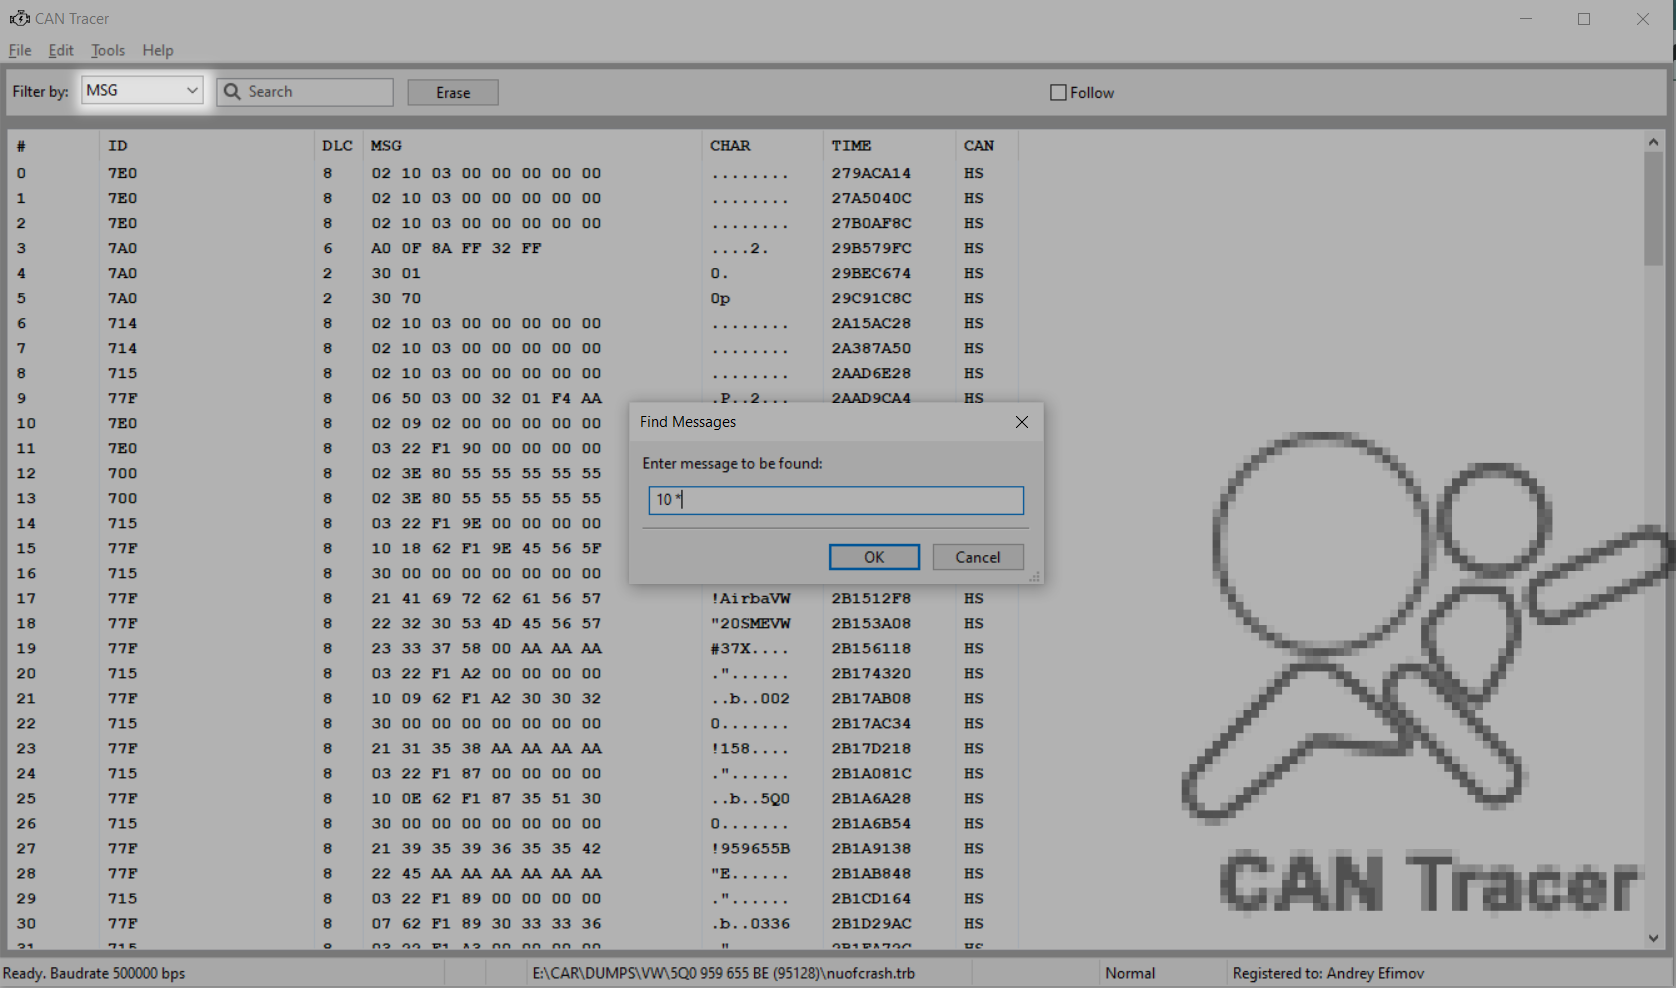Minimize the CAN Tracer window
The height and width of the screenshot is (988, 1676).
pos(1526,19)
